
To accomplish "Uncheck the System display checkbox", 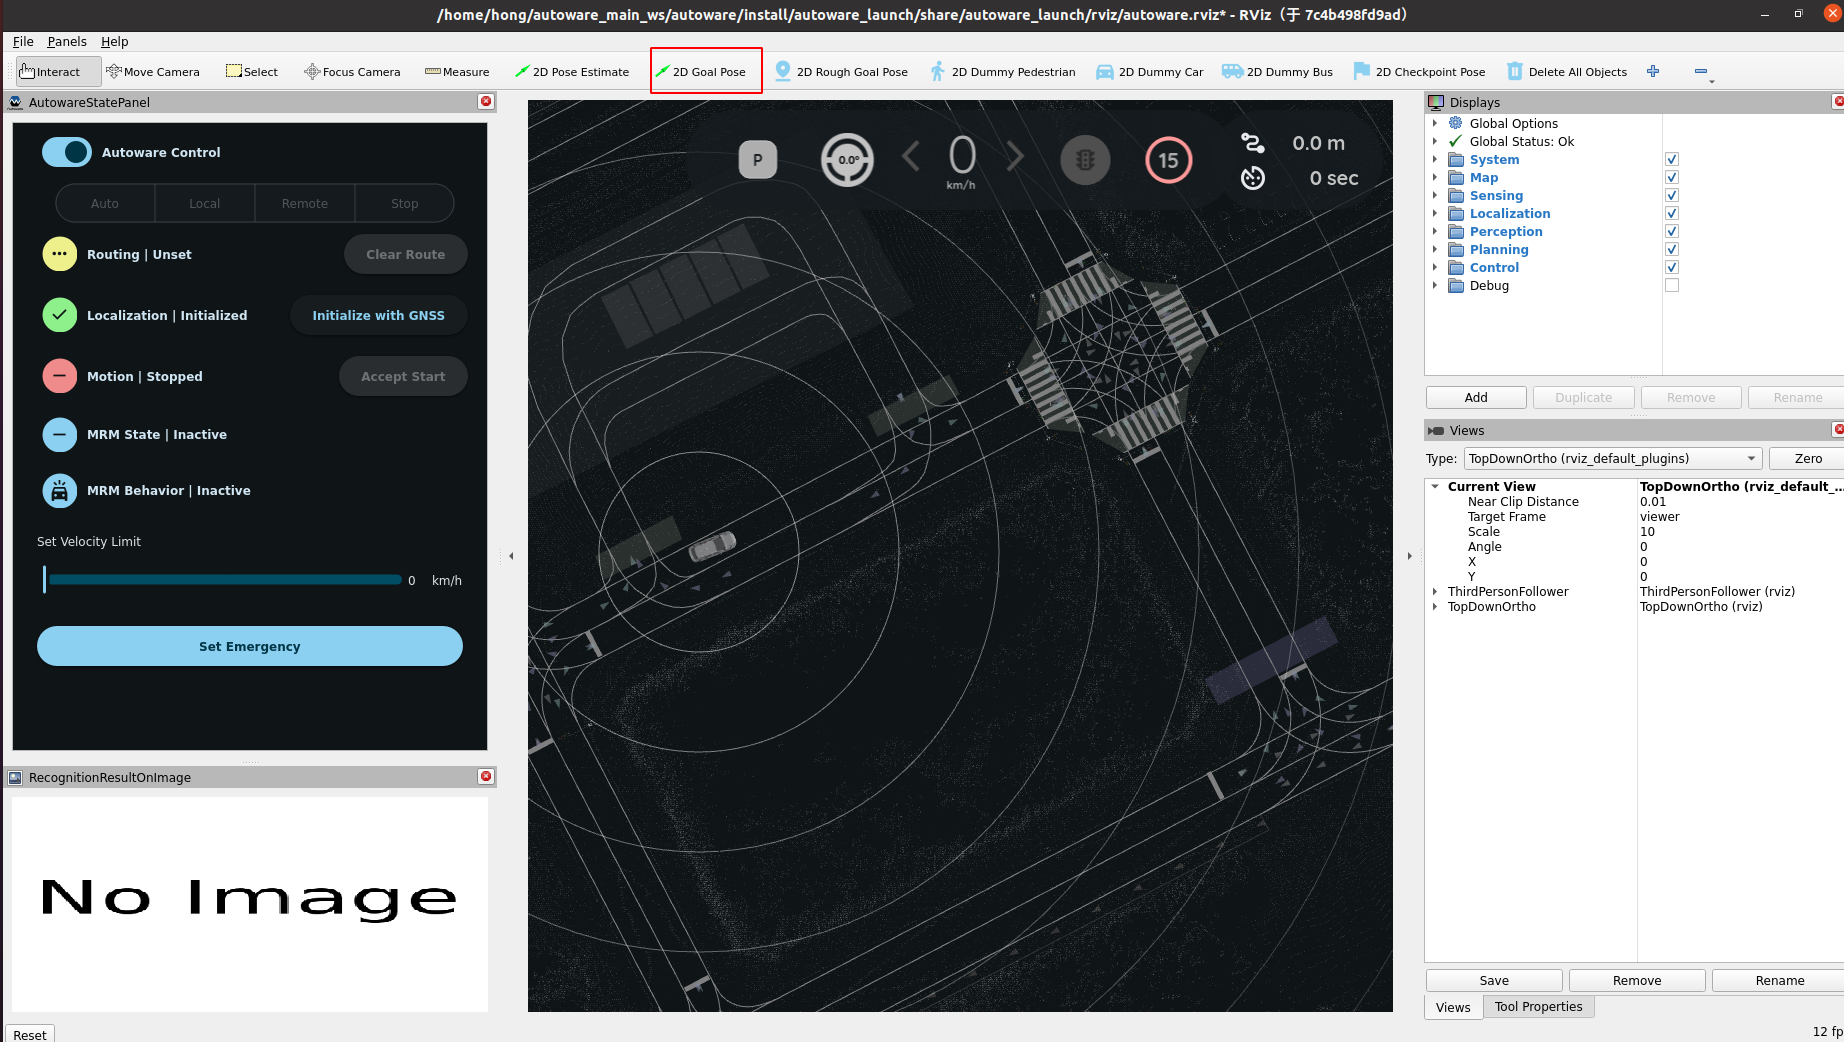I will 1672,159.
